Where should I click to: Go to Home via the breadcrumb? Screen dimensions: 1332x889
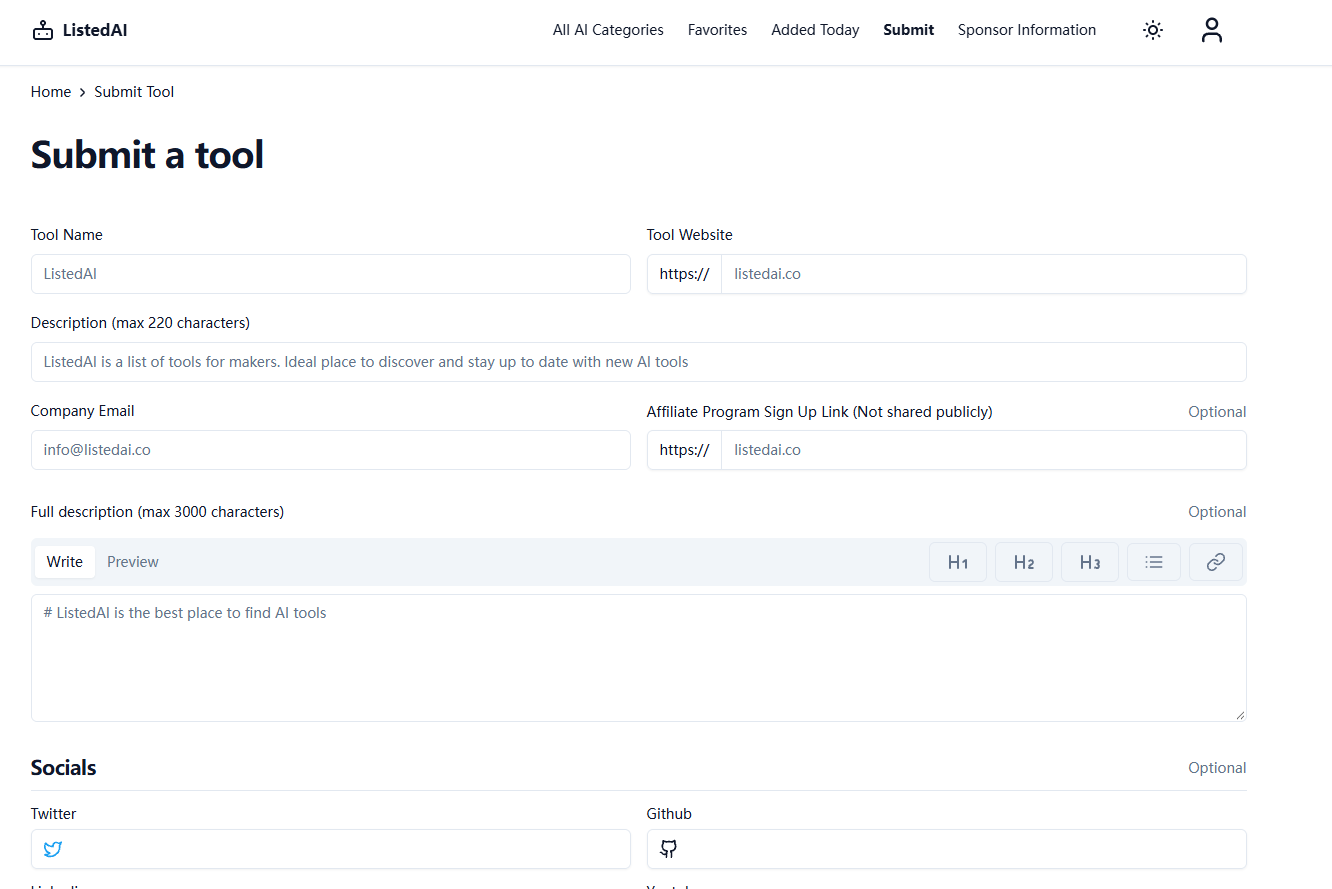click(51, 92)
